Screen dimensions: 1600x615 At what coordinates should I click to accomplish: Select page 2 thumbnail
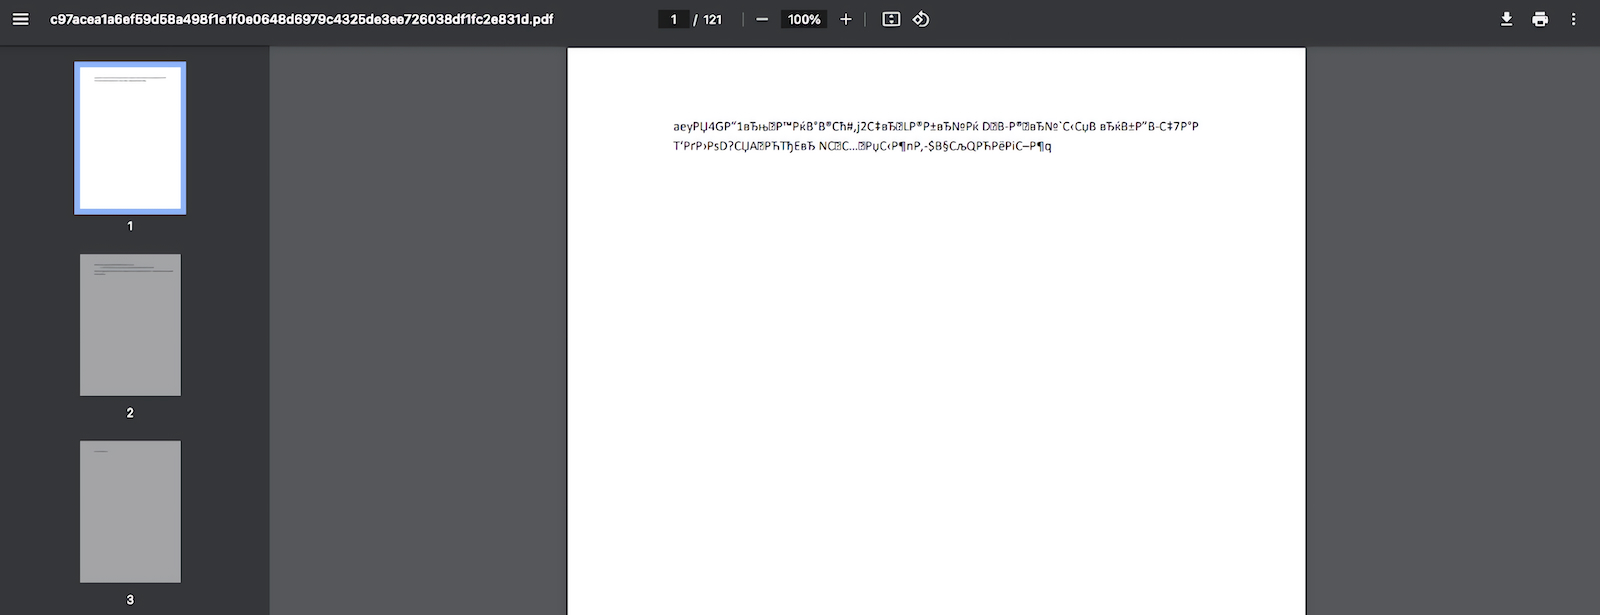coord(130,325)
